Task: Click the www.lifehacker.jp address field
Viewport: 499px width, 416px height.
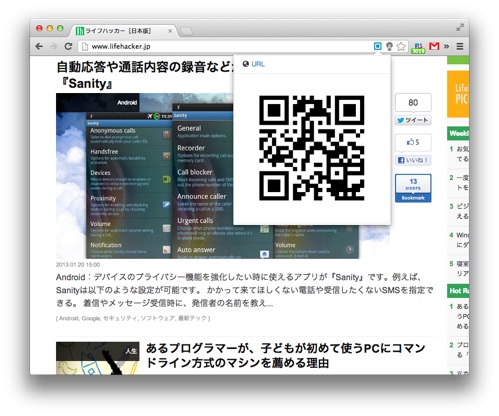Action: (227, 46)
